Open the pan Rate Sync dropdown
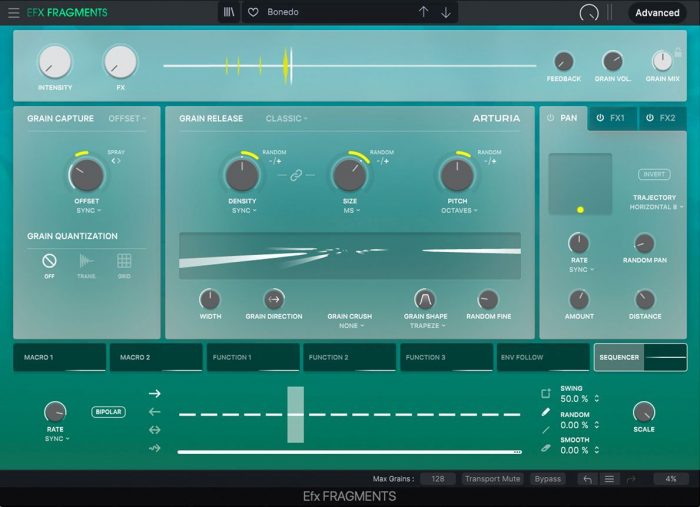Screen dimensions: 700x507 coord(581,270)
